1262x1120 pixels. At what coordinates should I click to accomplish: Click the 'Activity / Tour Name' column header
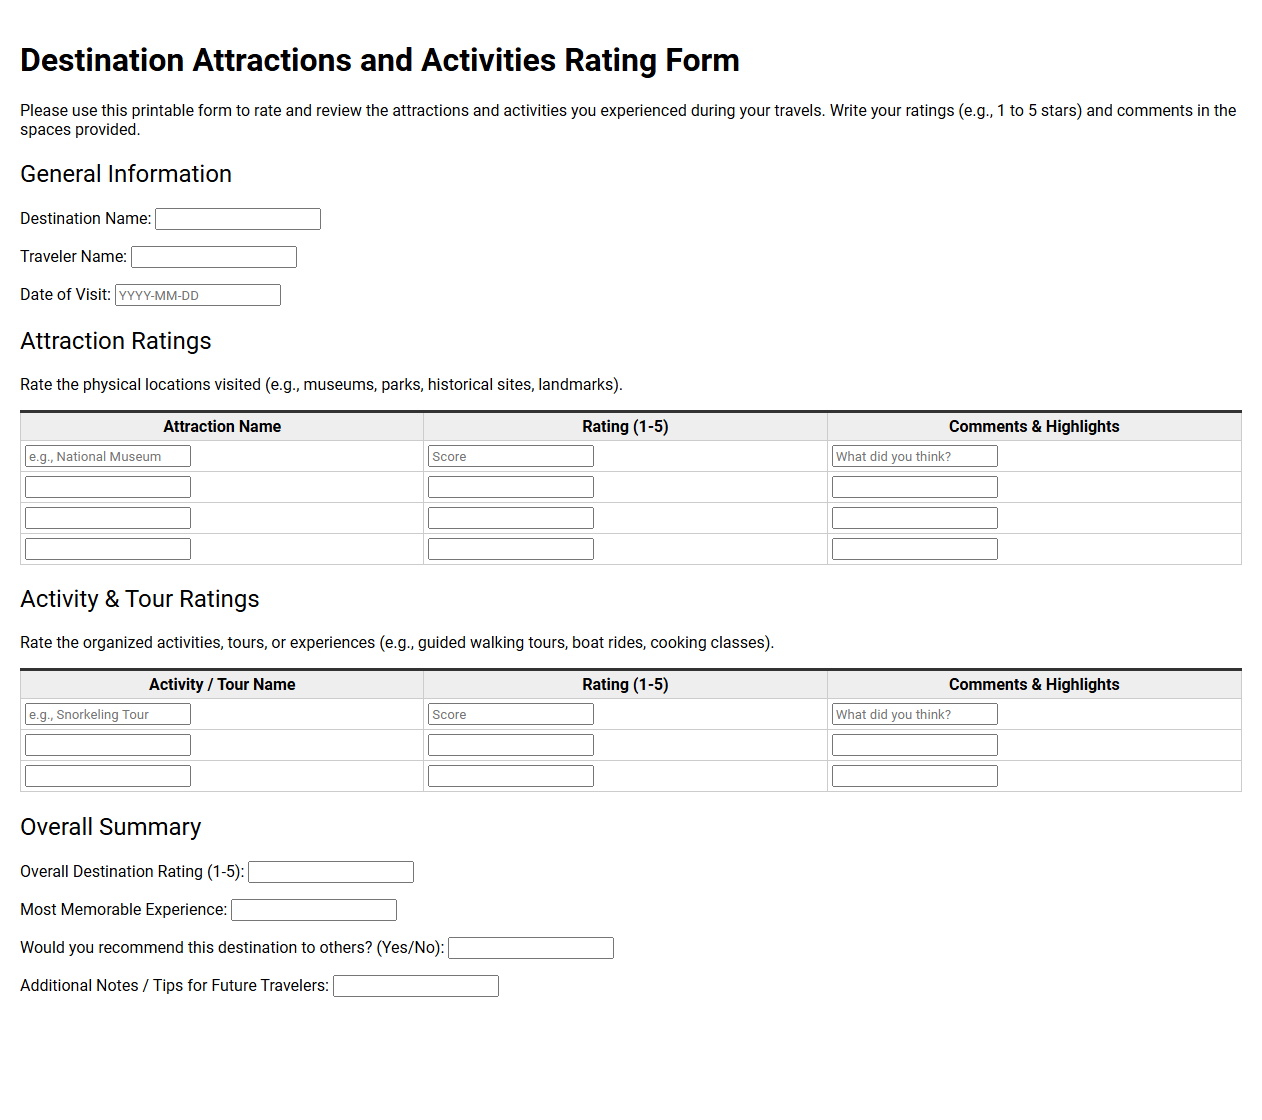222,685
